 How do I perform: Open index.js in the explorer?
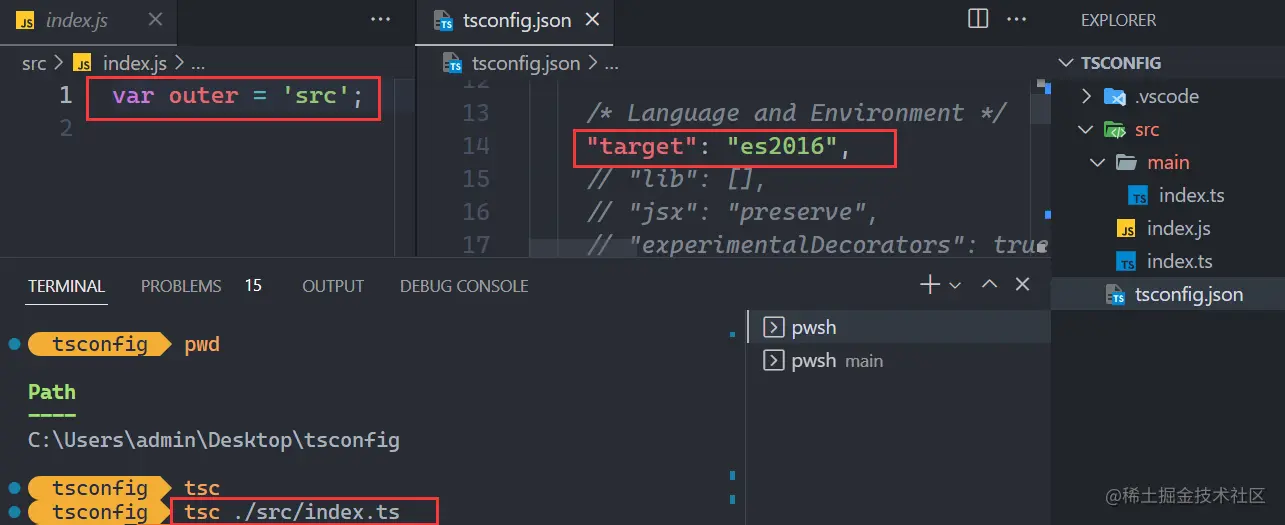[x=1168, y=228]
